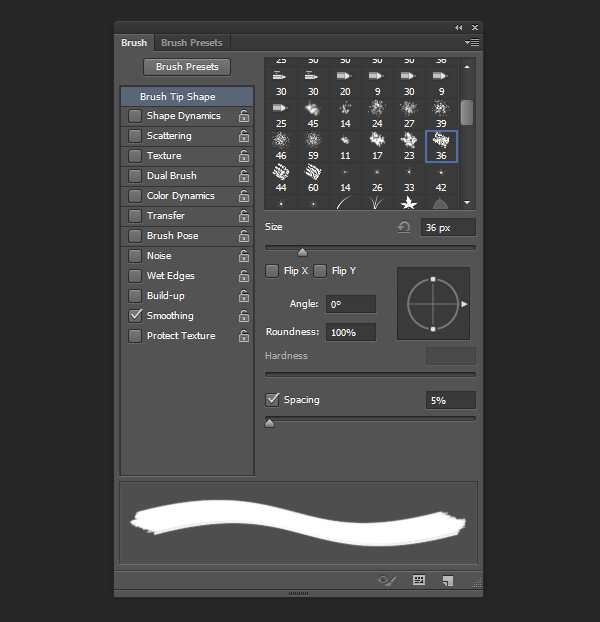Viewport: 600px width, 622px height.
Task: Collapse the panel with double-arrow icon
Action: pyautogui.click(x=458, y=27)
